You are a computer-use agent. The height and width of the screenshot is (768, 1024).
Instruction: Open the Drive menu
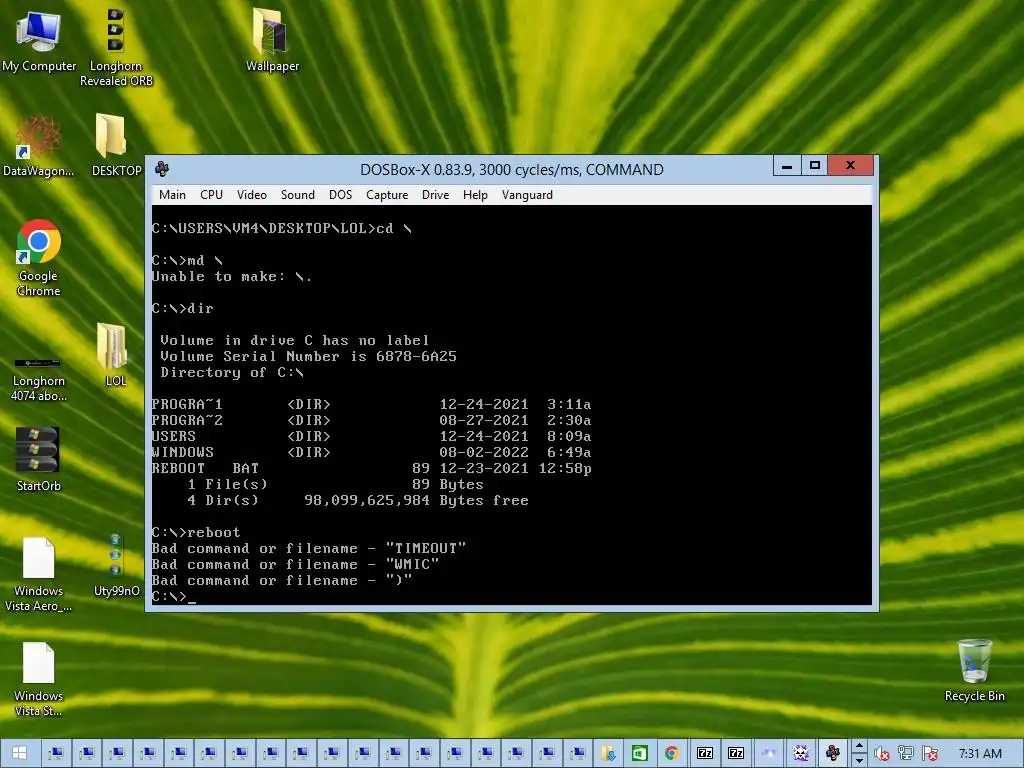pyautogui.click(x=435, y=195)
